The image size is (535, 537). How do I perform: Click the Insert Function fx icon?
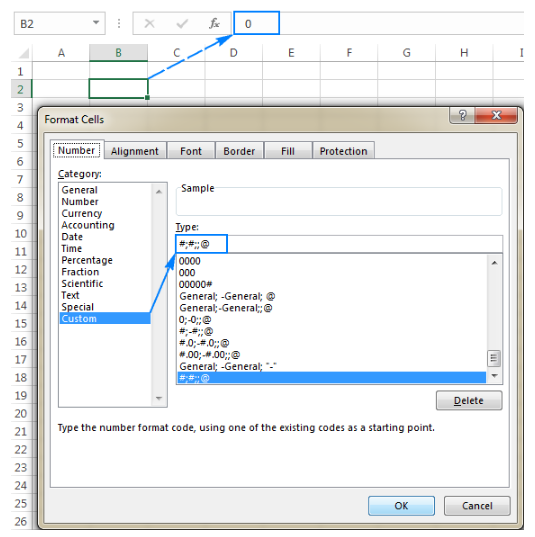[214, 24]
